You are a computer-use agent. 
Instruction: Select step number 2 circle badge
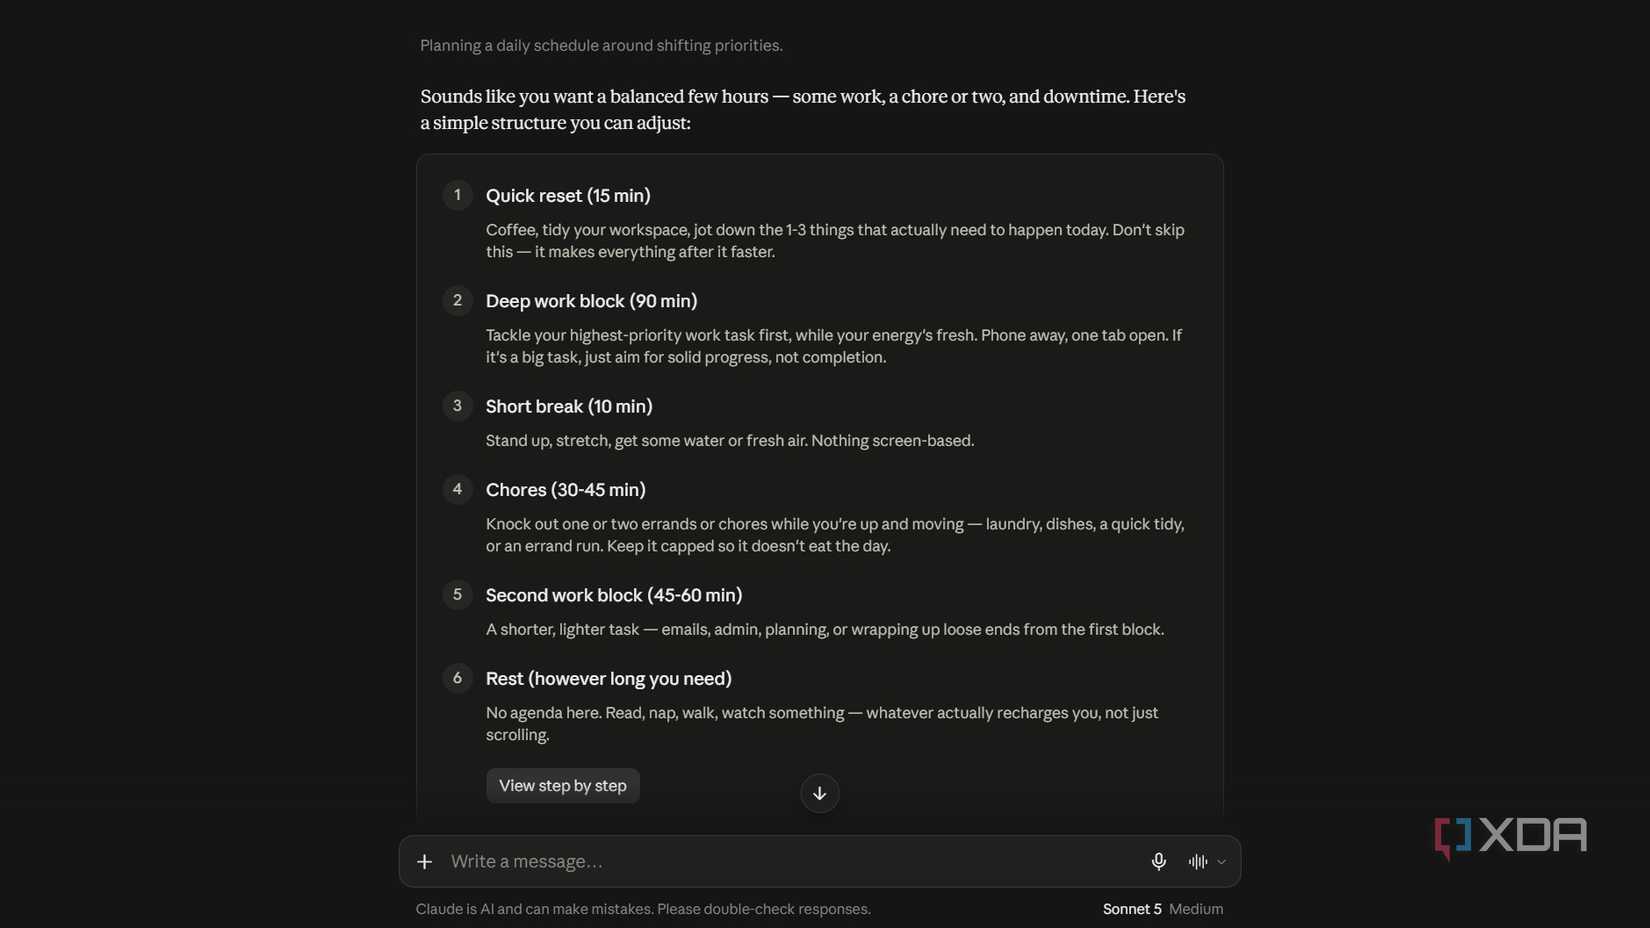[x=457, y=300]
